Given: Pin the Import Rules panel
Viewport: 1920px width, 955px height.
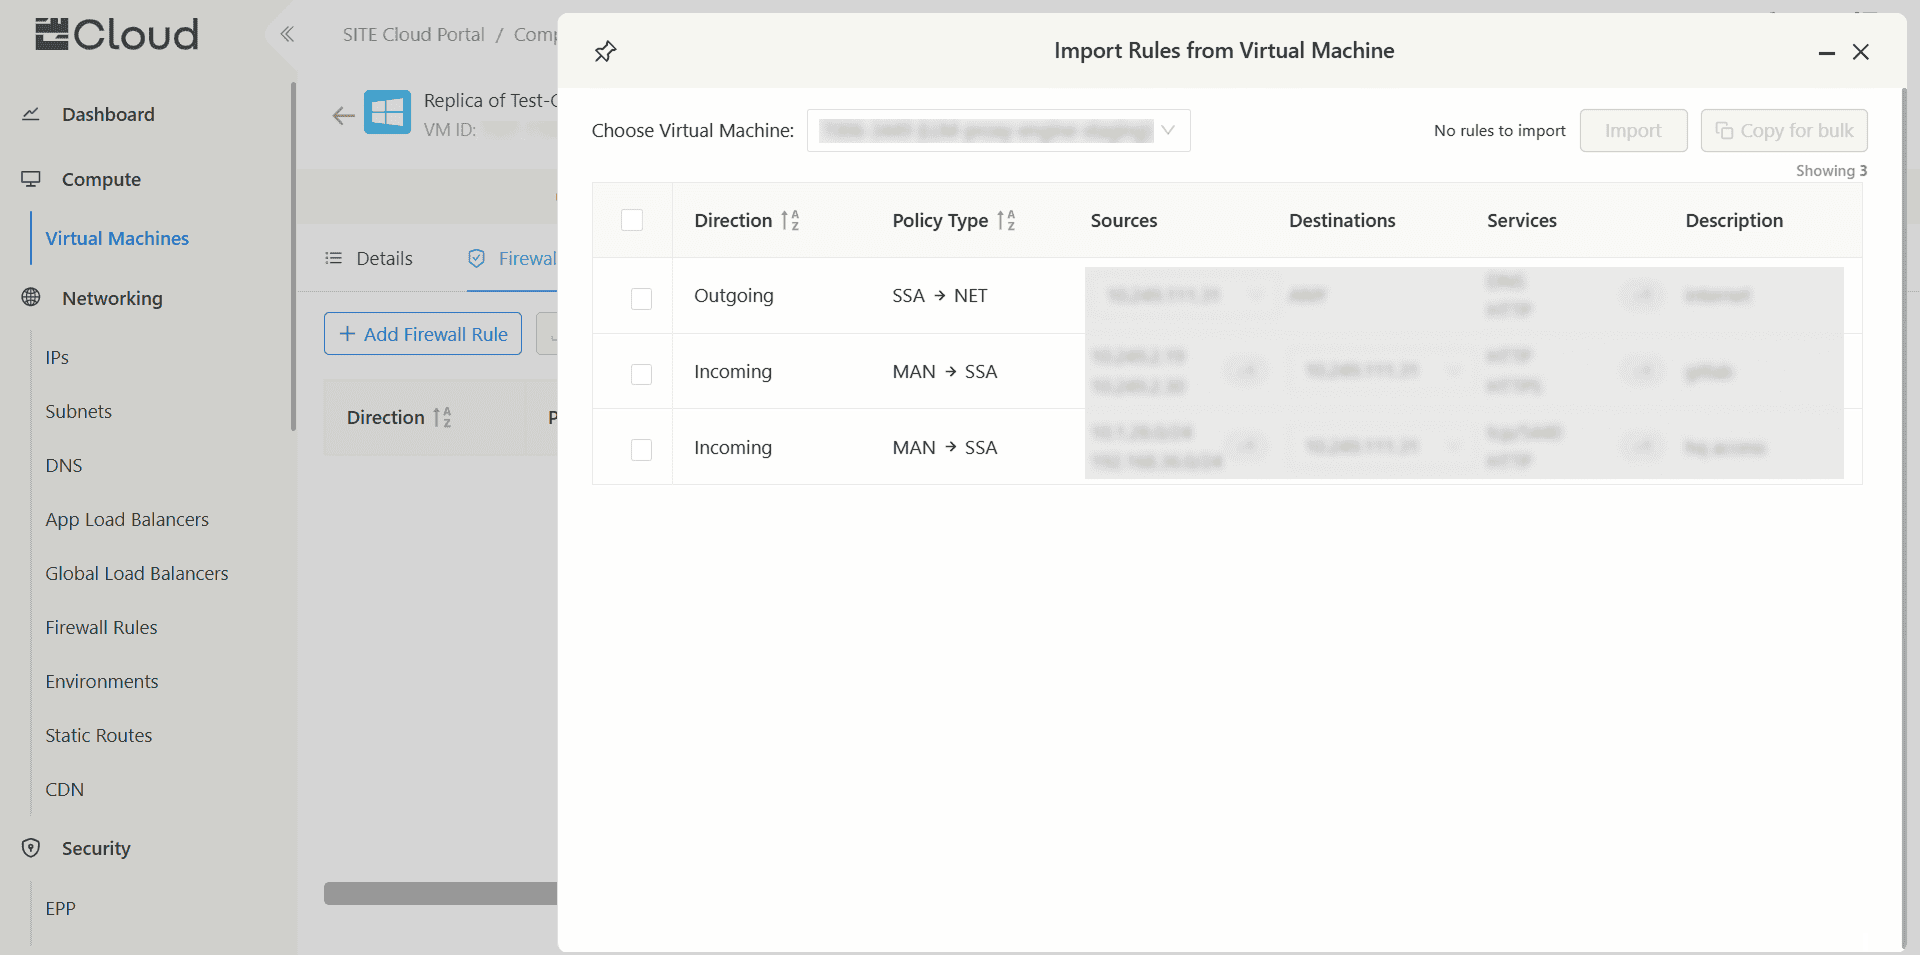Looking at the screenshot, I should pos(605,52).
